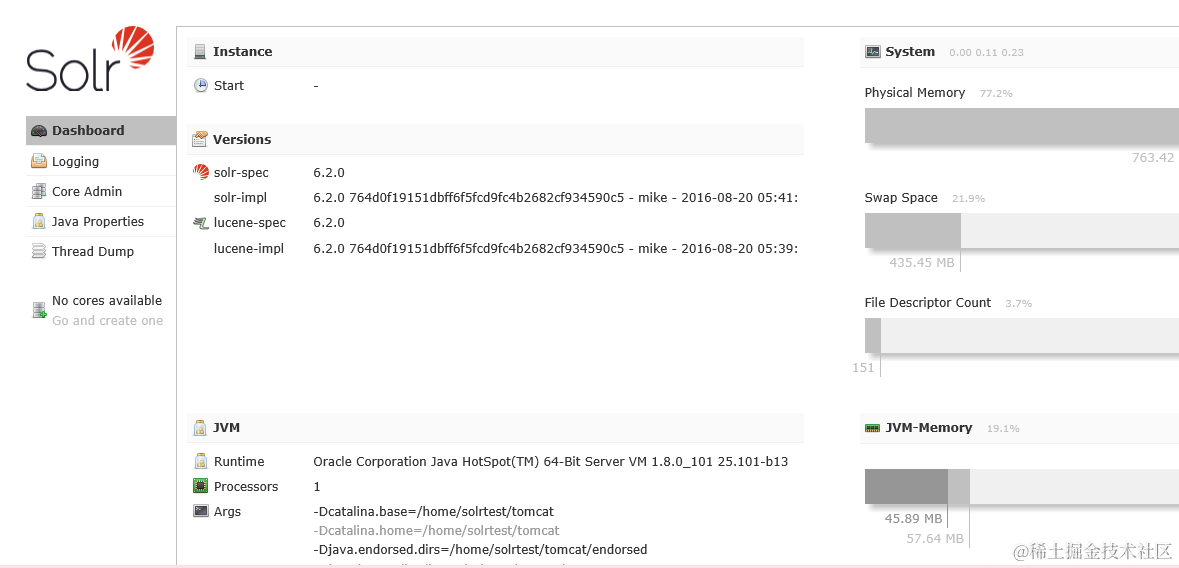Click the System section header

coord(1020,52)
